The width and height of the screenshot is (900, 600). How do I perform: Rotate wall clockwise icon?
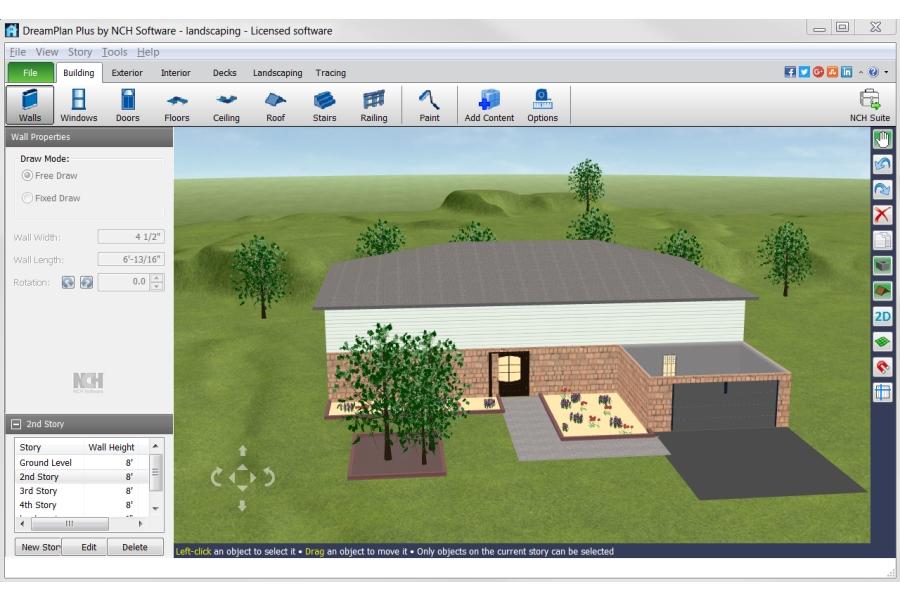[86, 282]
